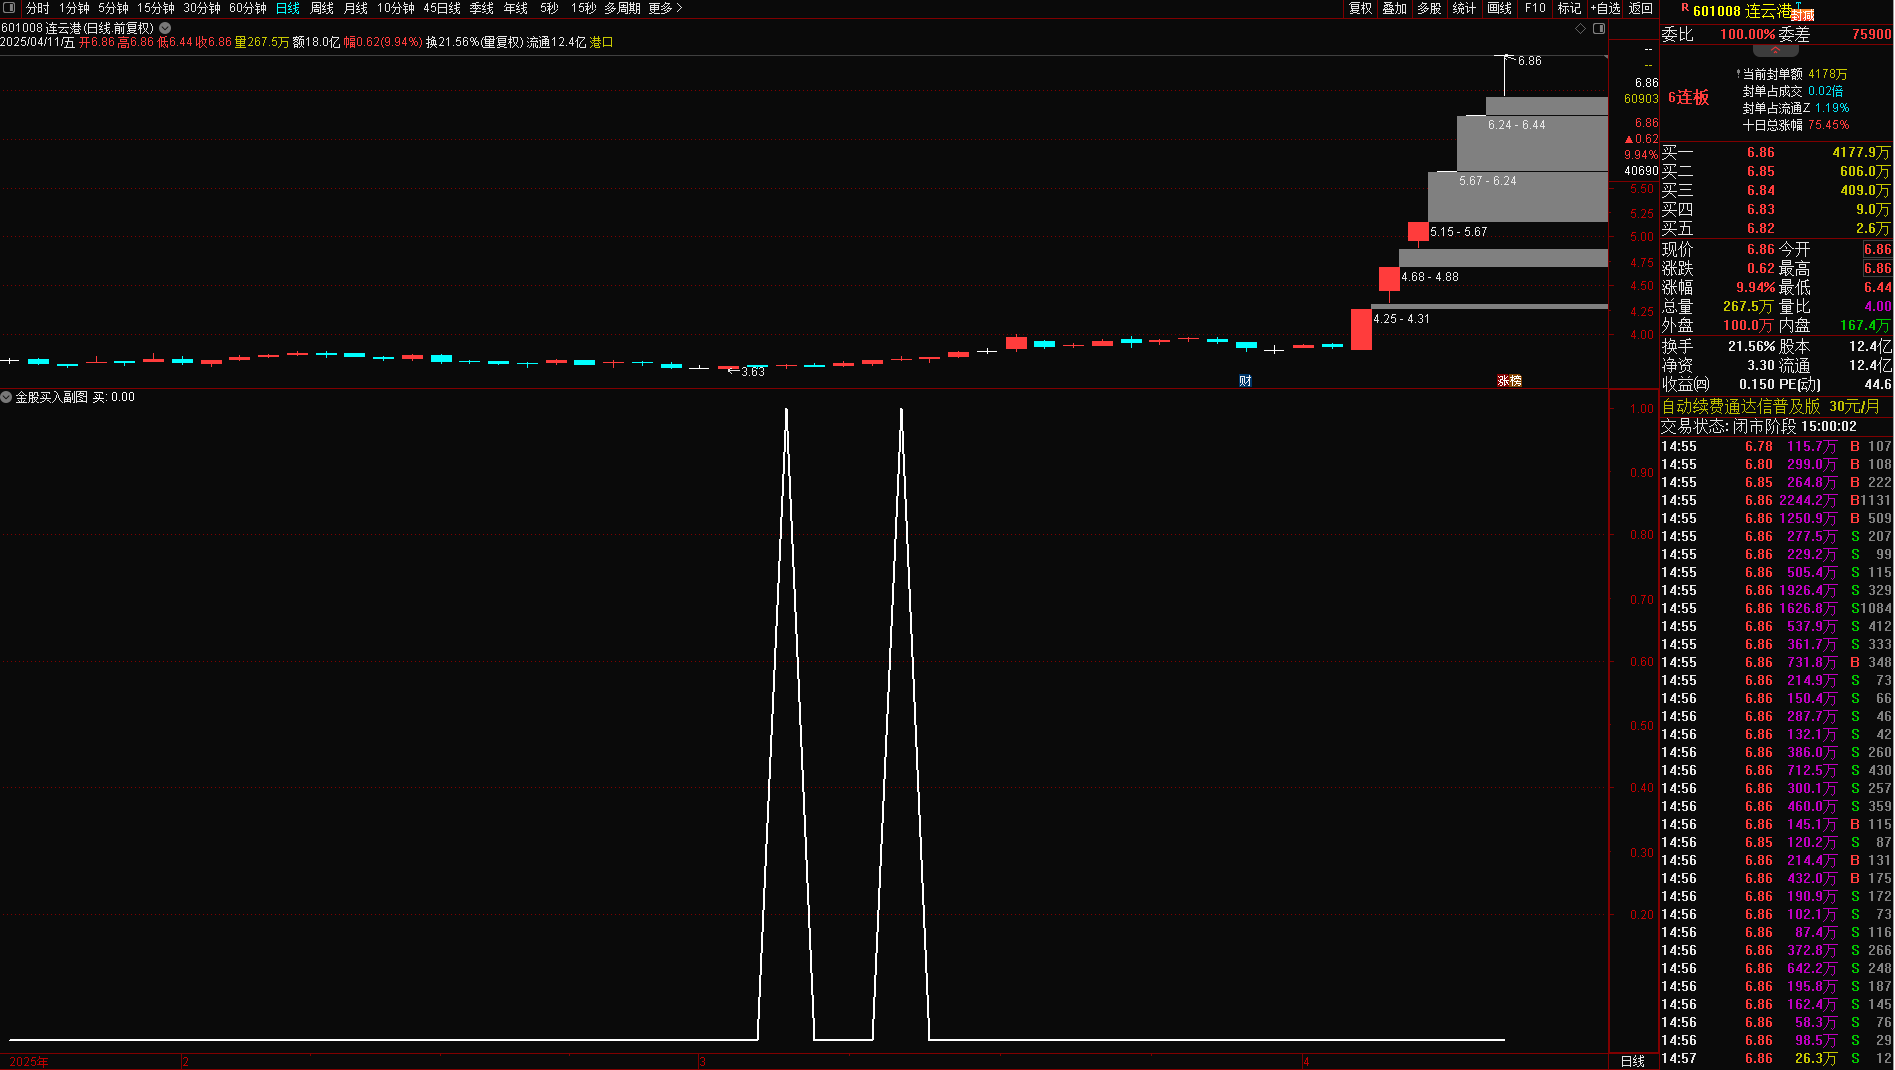Open the 统计 statistics tool
This screenshot has width=1895, height=1070.
(x=1464, y=8)
